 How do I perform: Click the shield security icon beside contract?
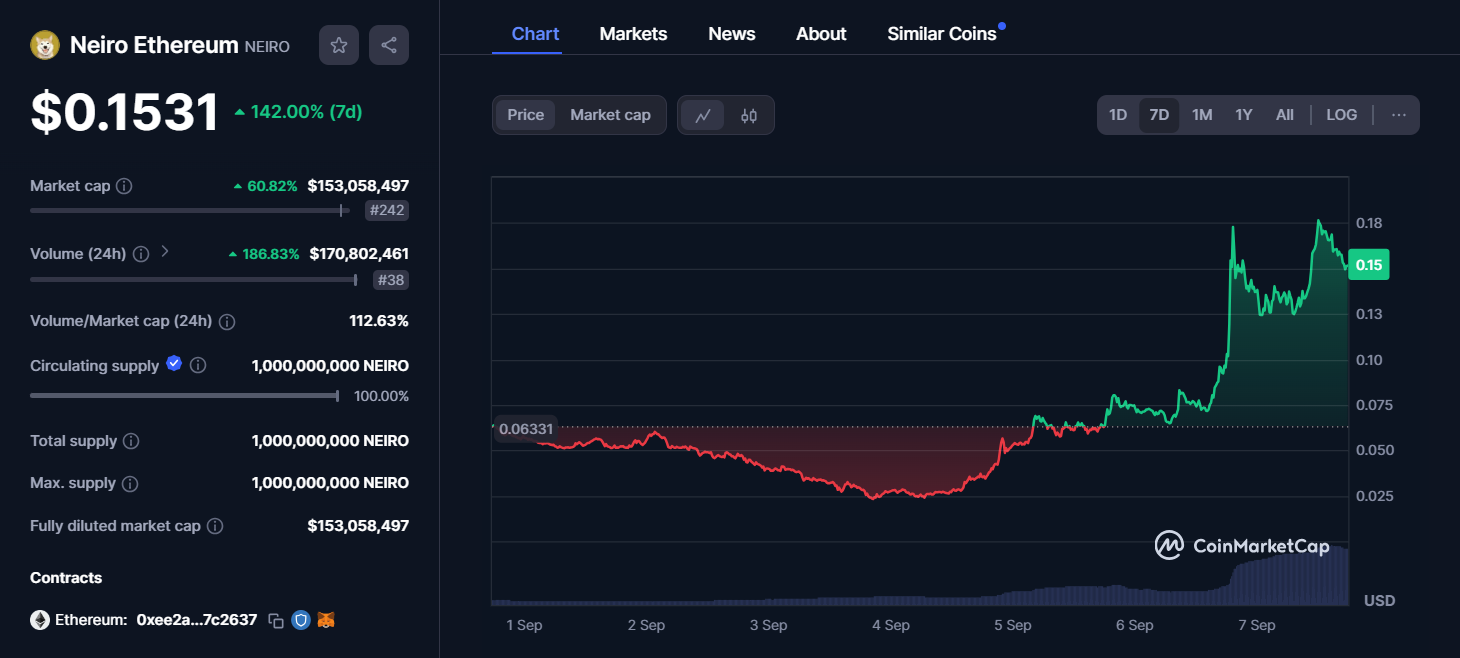point(301,620)
